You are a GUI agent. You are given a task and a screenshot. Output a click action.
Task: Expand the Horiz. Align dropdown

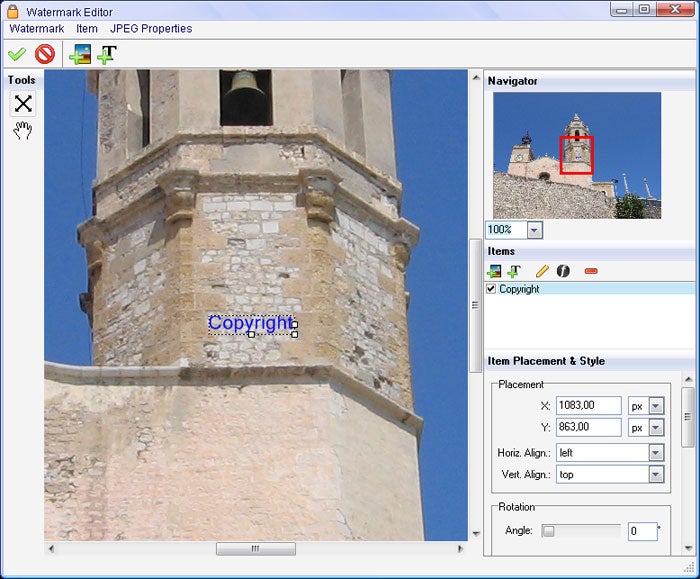pos(656,452)
